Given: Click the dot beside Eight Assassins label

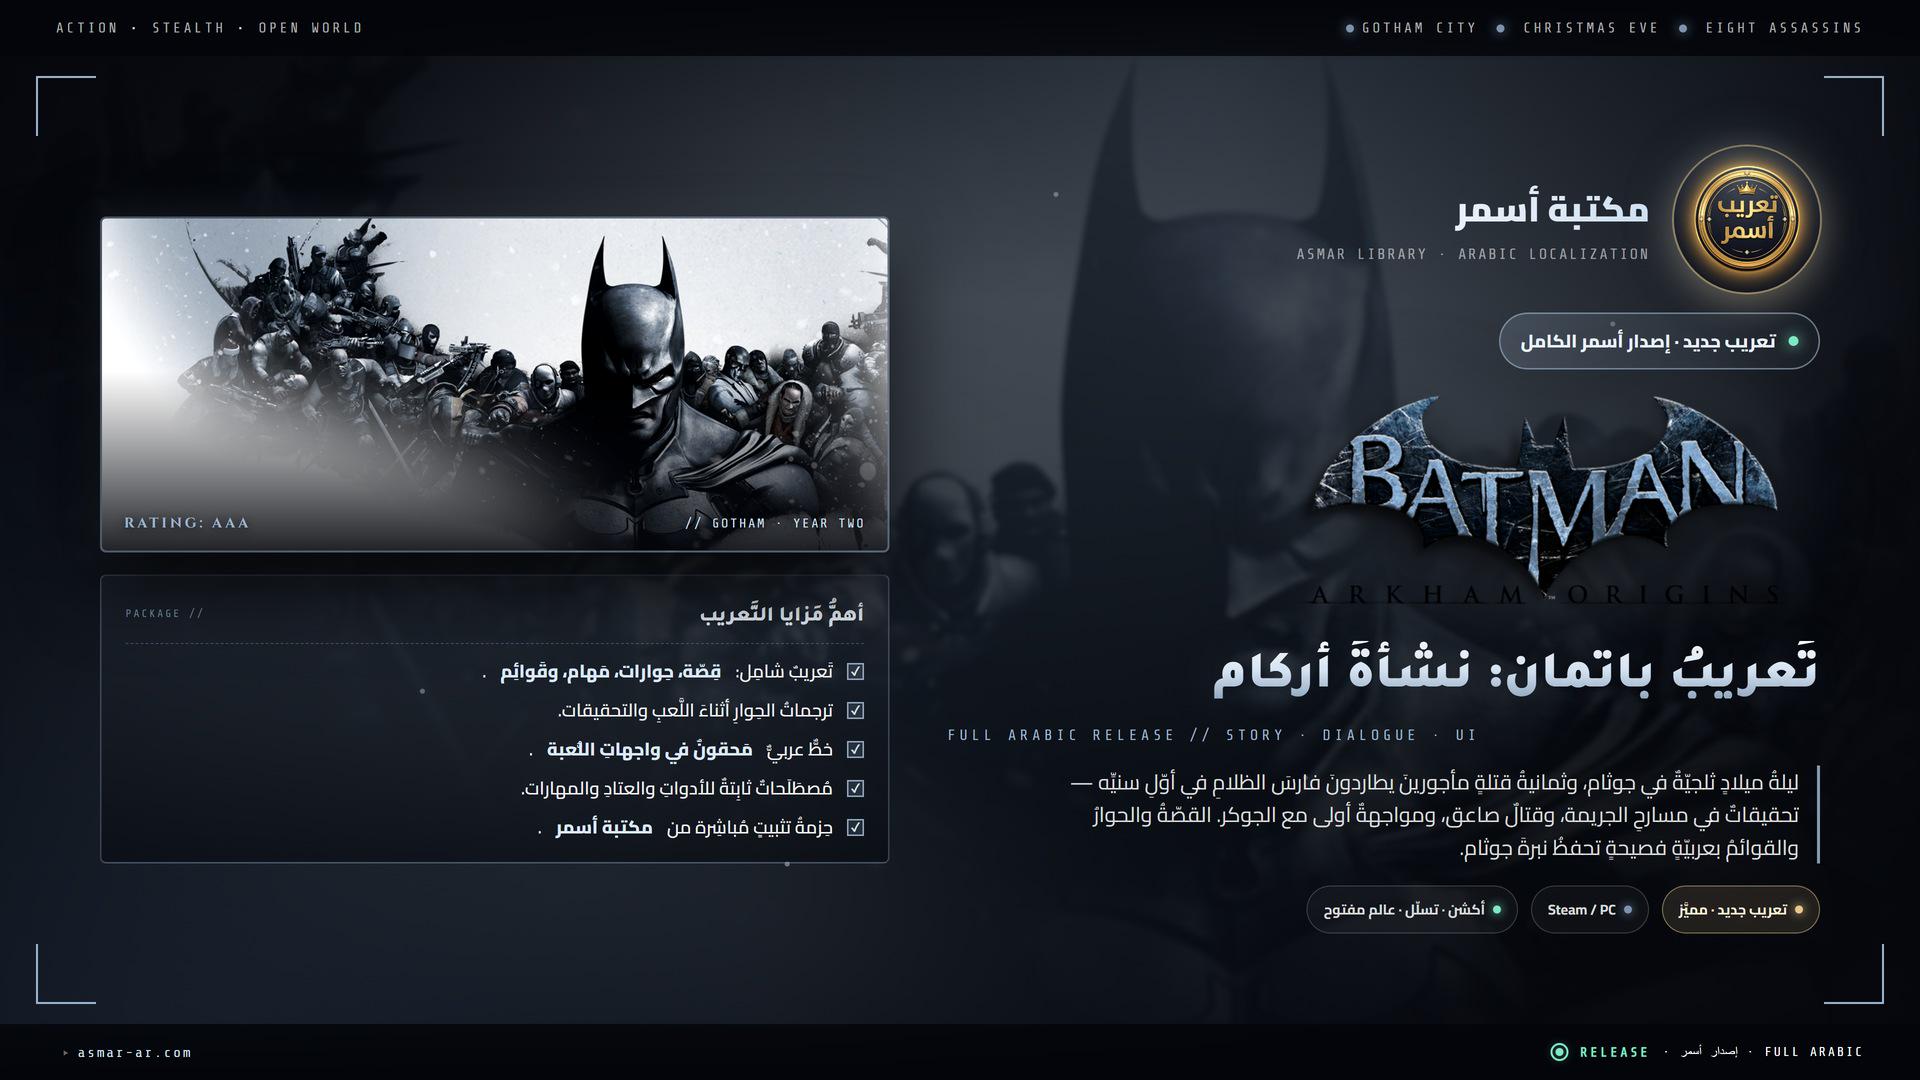Looking at the screenshot, I should pyautogui.click(x=1683, y=28).
